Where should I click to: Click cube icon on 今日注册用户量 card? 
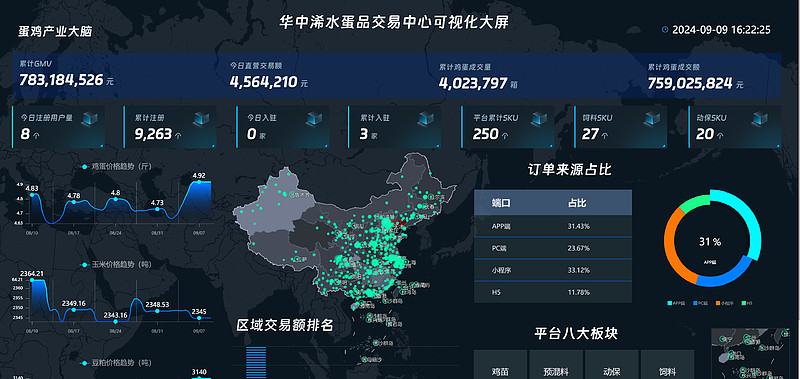coord(90,119)
